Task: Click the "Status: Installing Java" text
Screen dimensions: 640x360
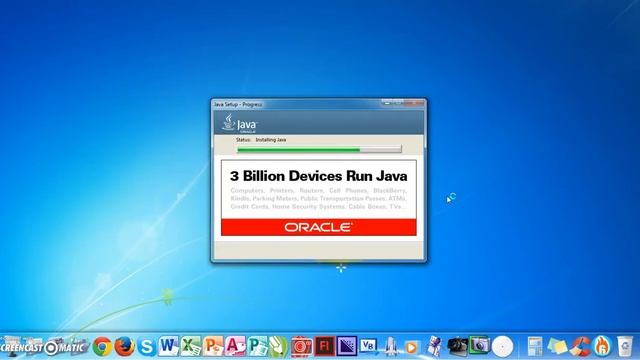Action: pos(261,140)
